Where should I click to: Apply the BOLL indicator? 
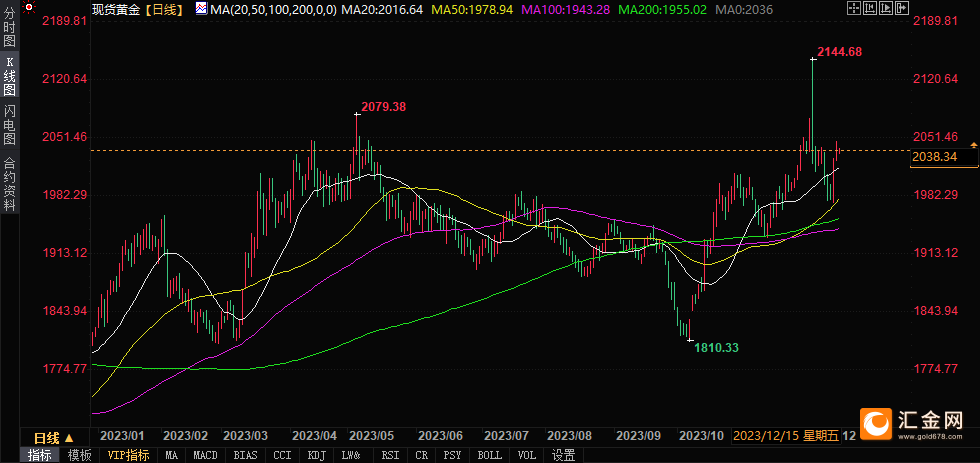click(x=491, y=456)
